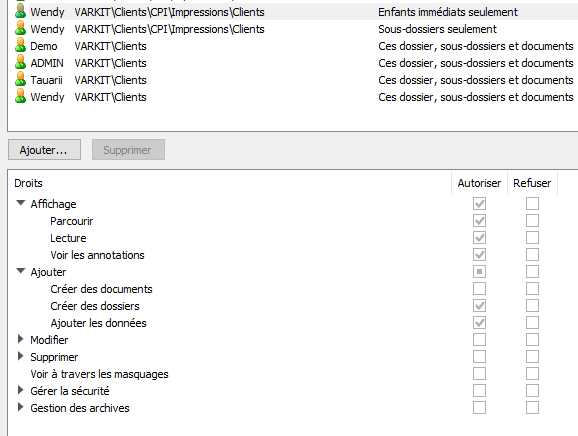Image resolution: width=578 pixels, height=436 pixels.
Task: Collapse the Ajouter rights group
Action: (21, 271)
